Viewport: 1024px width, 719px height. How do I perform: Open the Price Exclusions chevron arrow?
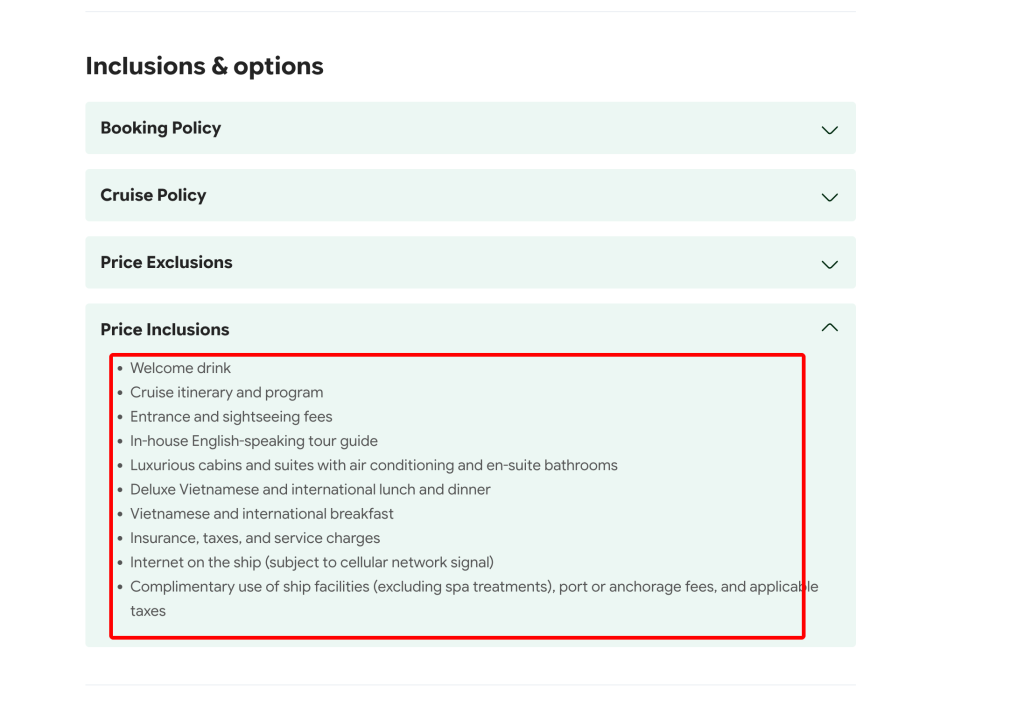tap(829, 264)
